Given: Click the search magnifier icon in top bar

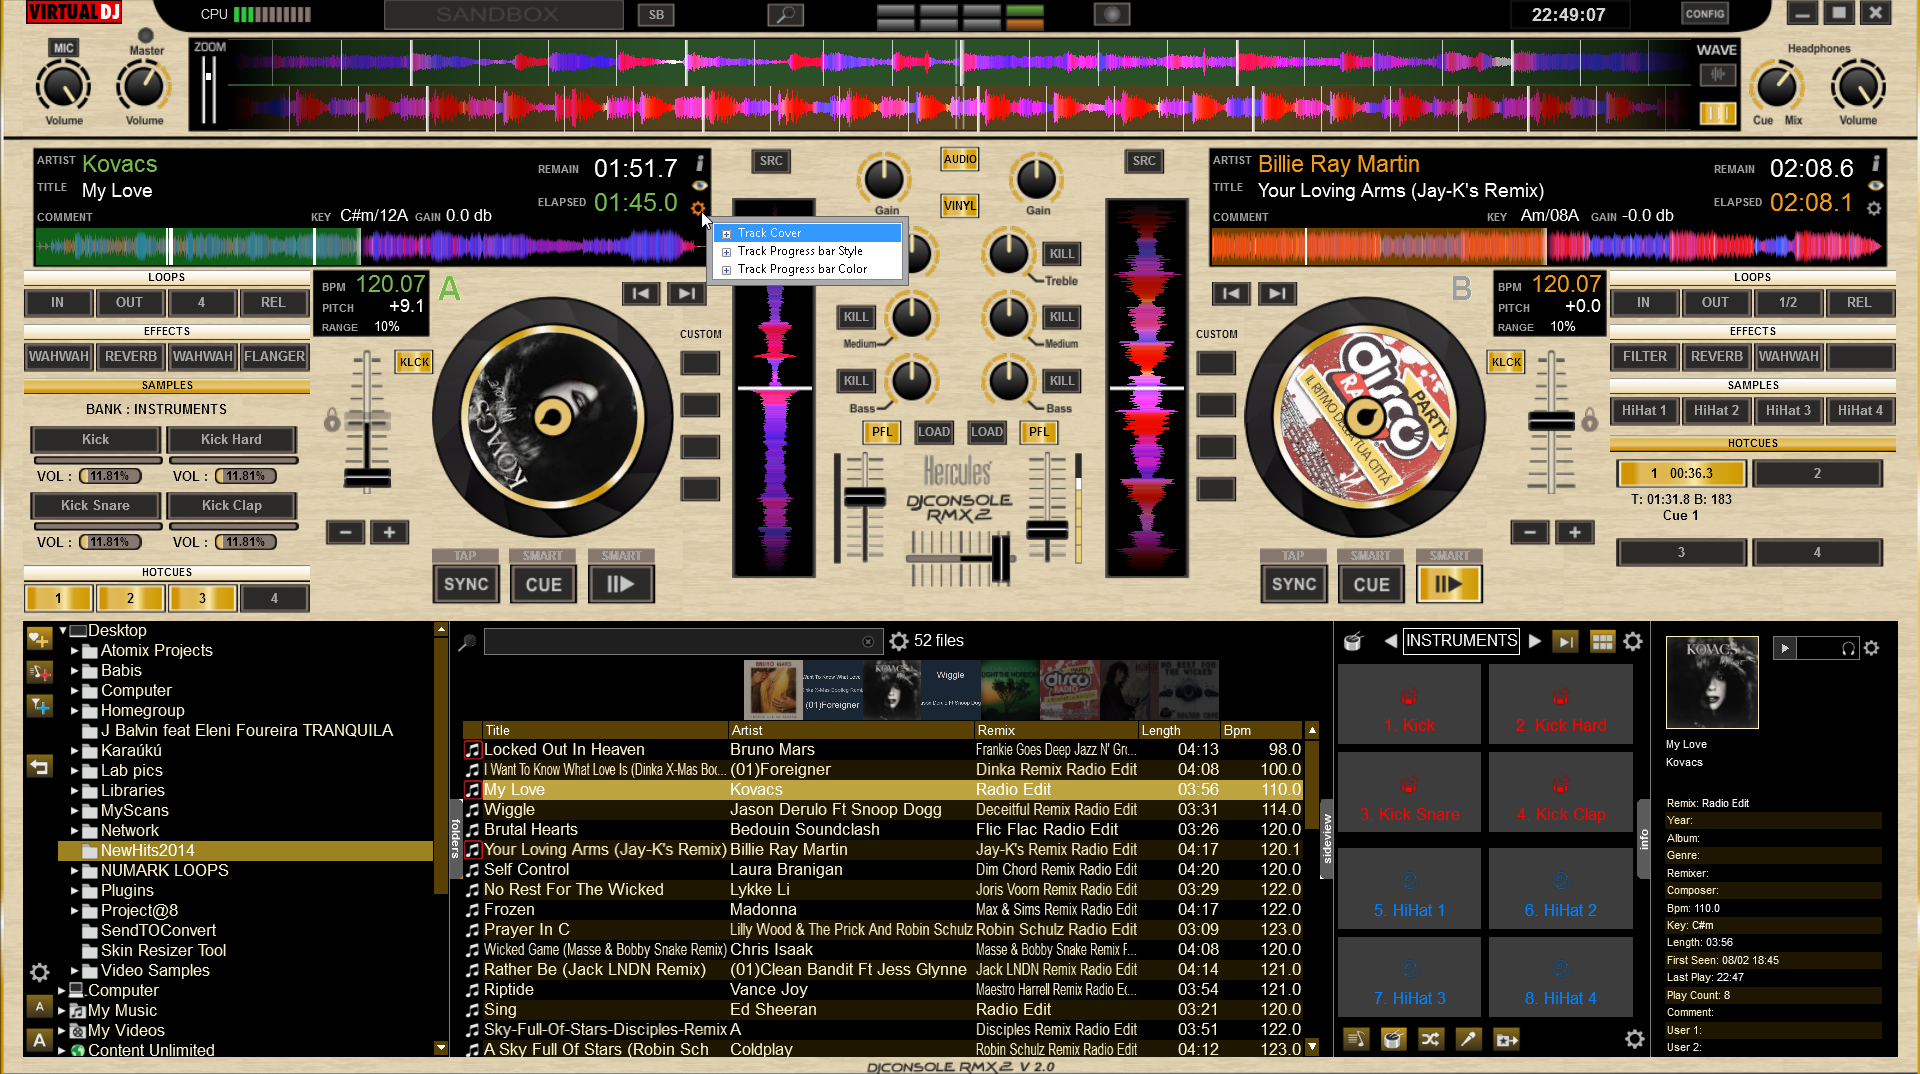Looking at the screenshot, I should pyautogui.click(x=785, y=15).
